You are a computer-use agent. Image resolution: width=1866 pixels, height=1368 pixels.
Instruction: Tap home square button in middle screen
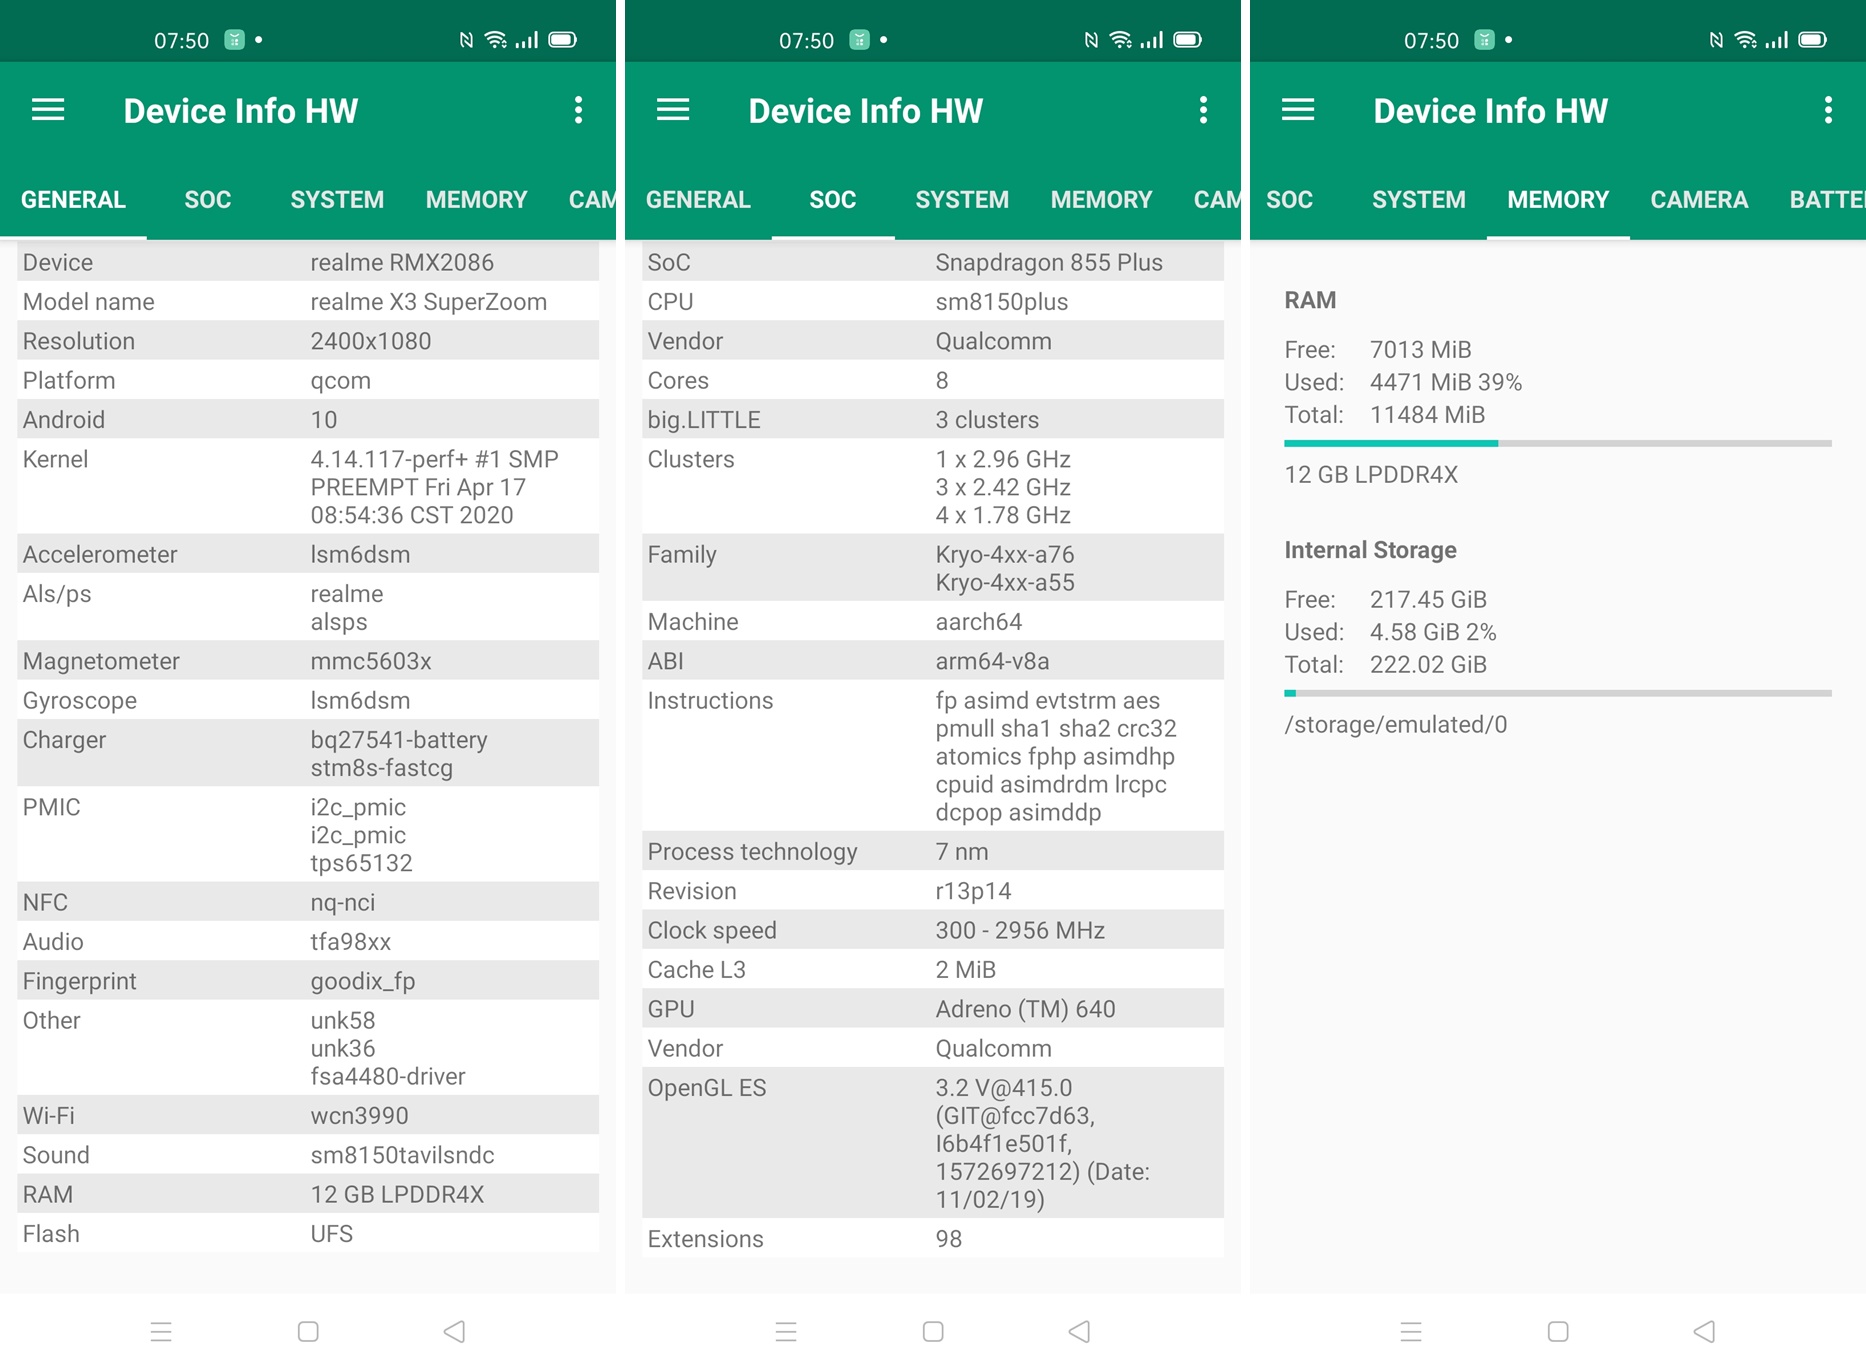tap(933, 1331)
